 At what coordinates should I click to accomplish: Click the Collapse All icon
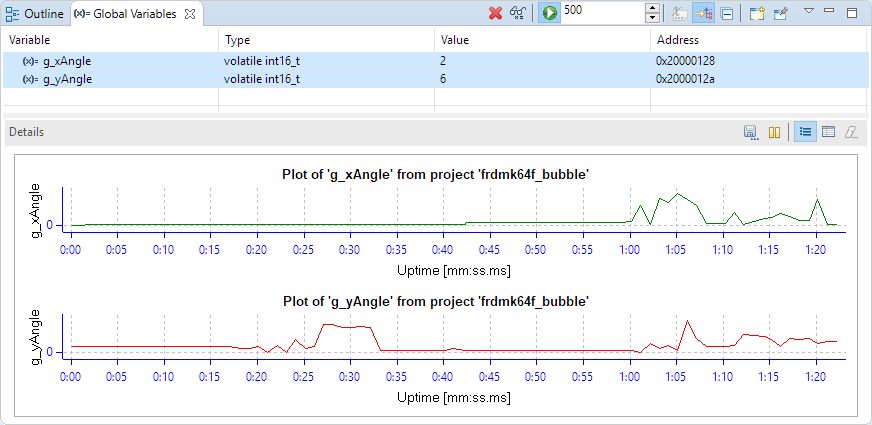(726, 13)
